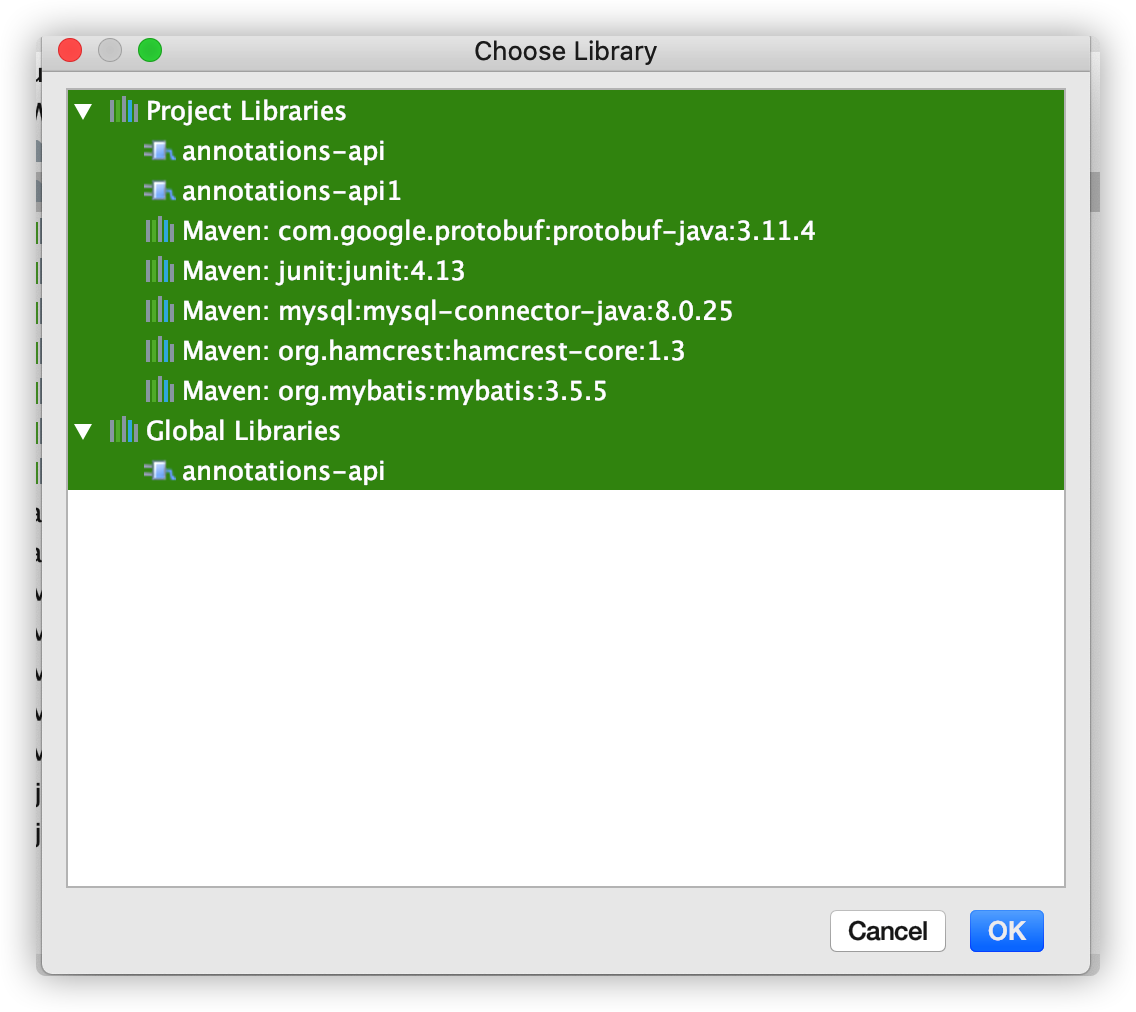Viewport: 1136px width, 1012px height.
Task: Collapse the Global Libraries tree node
Action: pos(84,431)
